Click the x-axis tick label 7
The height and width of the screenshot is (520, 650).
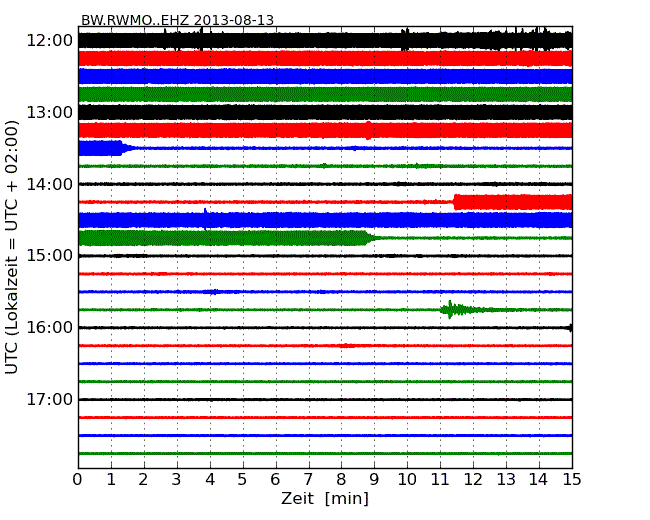click(308, 480)
